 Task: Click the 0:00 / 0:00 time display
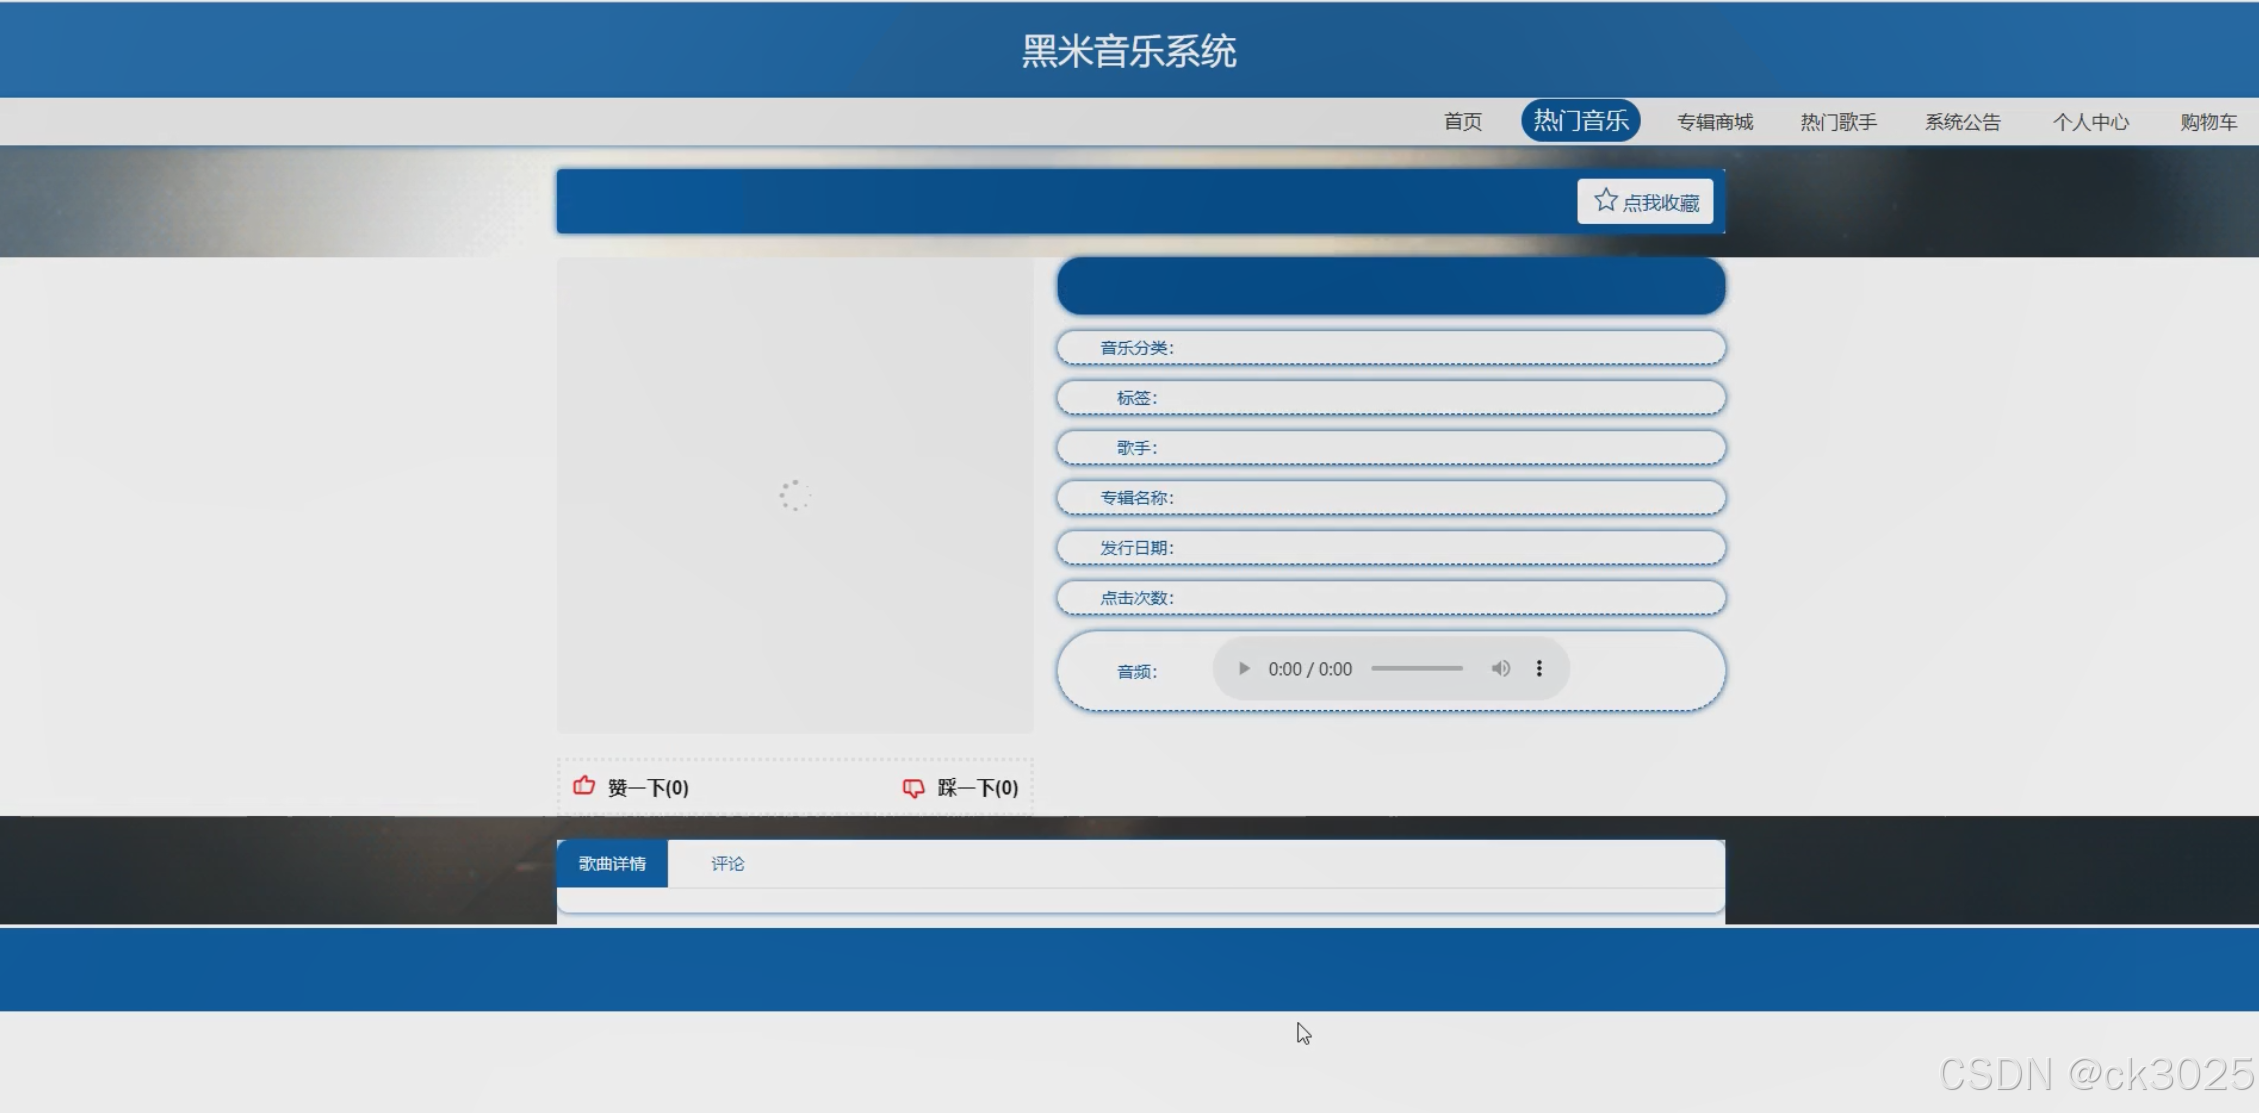click(x=1310, y=669)
